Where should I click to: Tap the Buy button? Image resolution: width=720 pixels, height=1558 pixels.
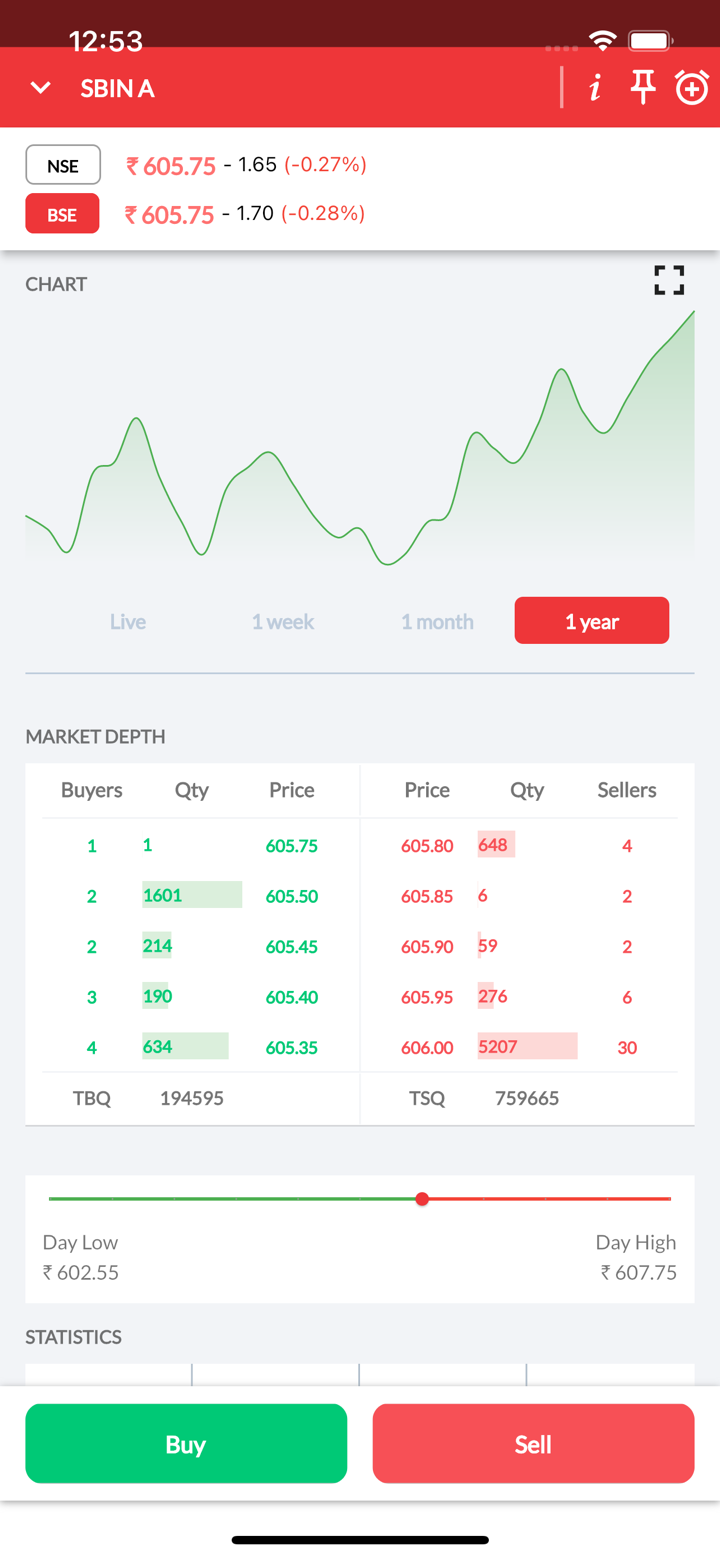point(186,1444)
